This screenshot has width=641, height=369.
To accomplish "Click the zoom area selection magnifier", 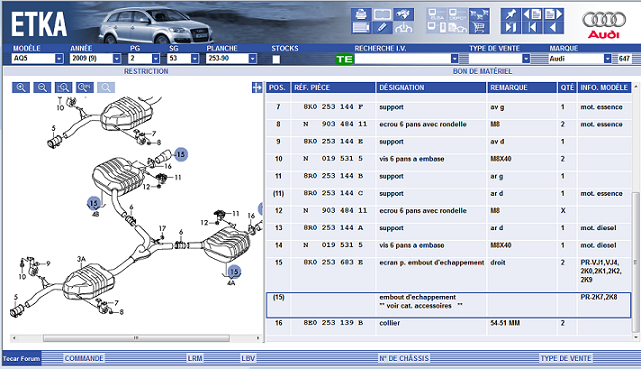I will coord(63,87).
